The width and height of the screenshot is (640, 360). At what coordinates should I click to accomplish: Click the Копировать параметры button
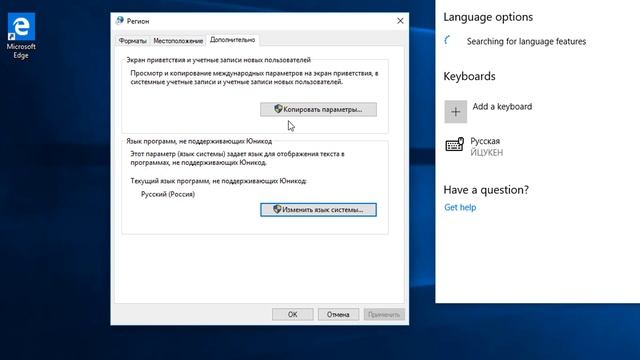318,109
